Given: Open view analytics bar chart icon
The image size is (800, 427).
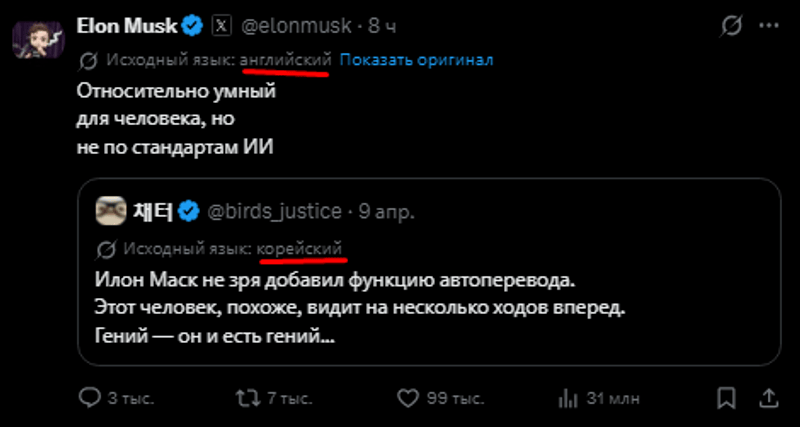Looking at the screenshot, I should [x=566, y=398].
